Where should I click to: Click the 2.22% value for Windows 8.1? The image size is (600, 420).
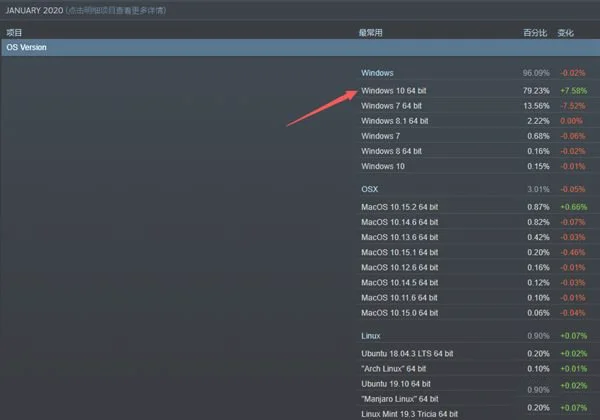pos(538,121)
